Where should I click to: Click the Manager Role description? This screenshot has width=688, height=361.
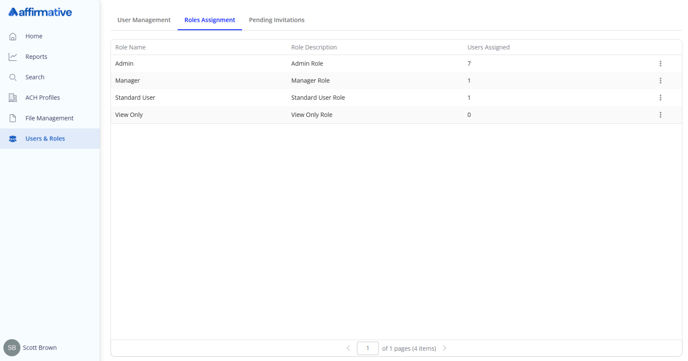point(311,81)
